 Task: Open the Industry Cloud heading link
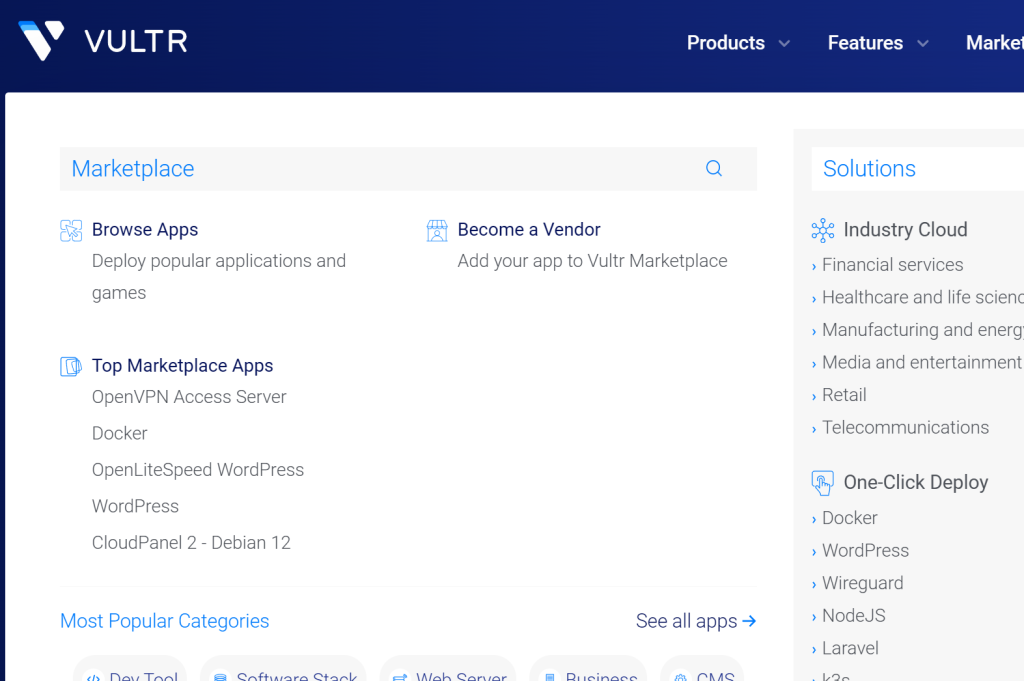coord(905,230)
